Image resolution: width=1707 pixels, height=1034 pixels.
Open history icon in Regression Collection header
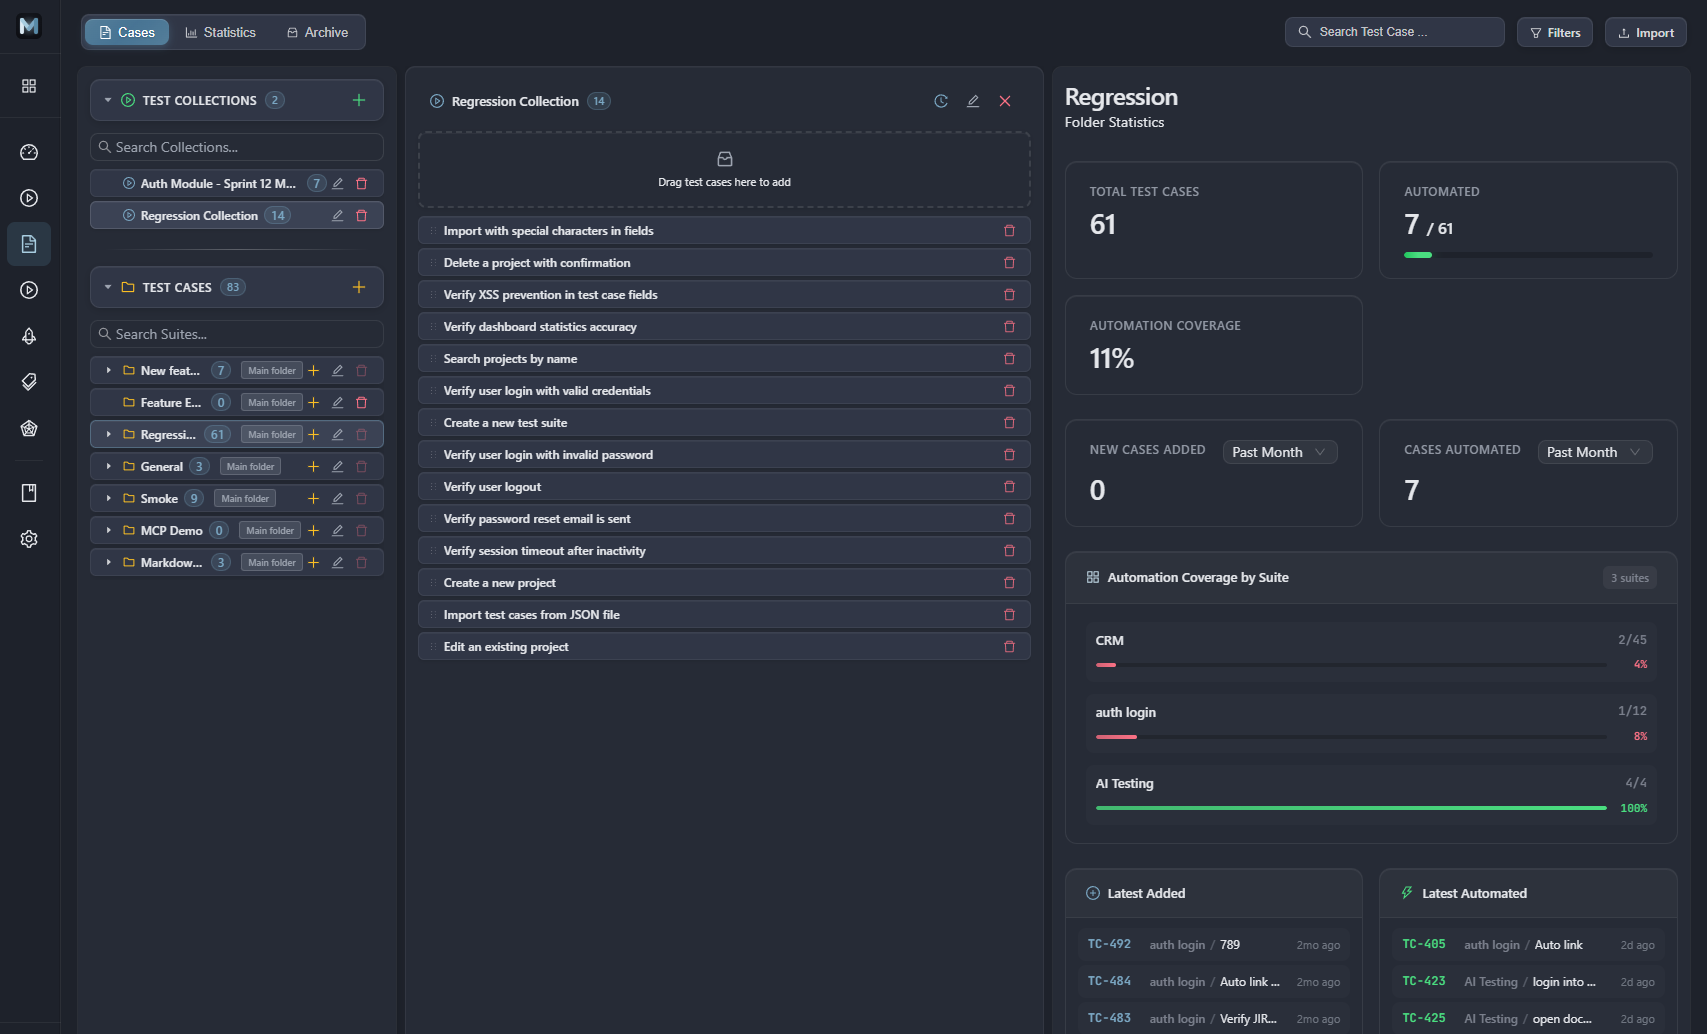click(941, 101)
